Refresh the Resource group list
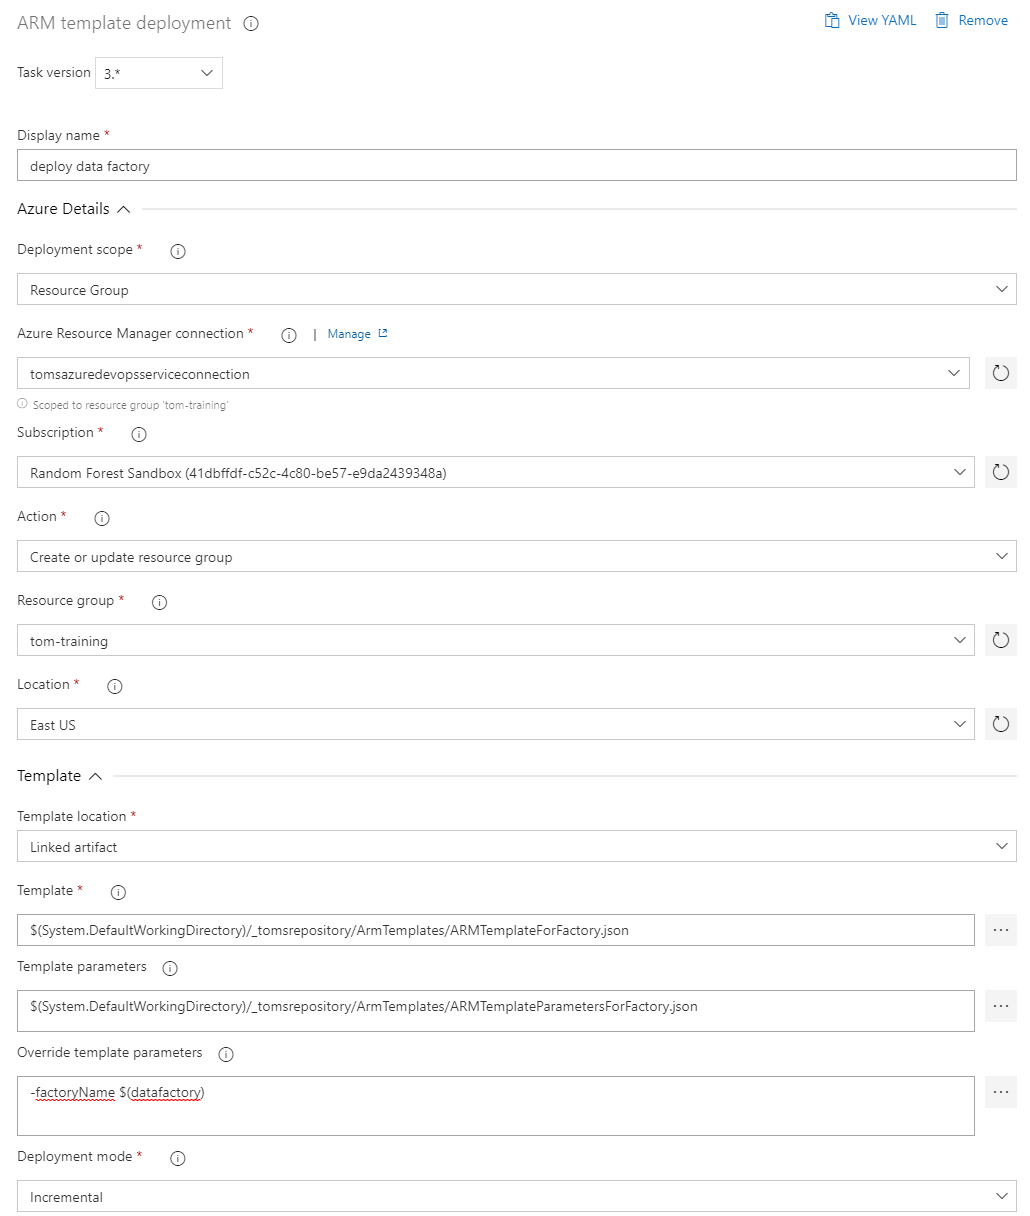The image size is (1030, 1216). pyautogui.click(x=1000, y=641)
